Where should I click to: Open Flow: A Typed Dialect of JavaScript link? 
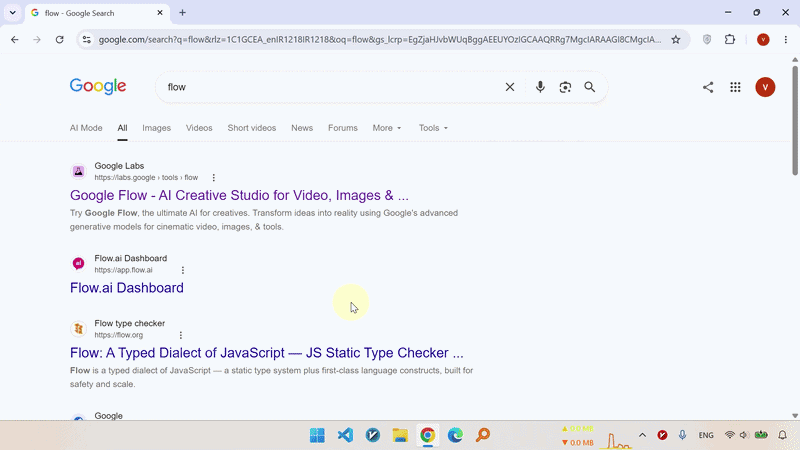(267, 353)
